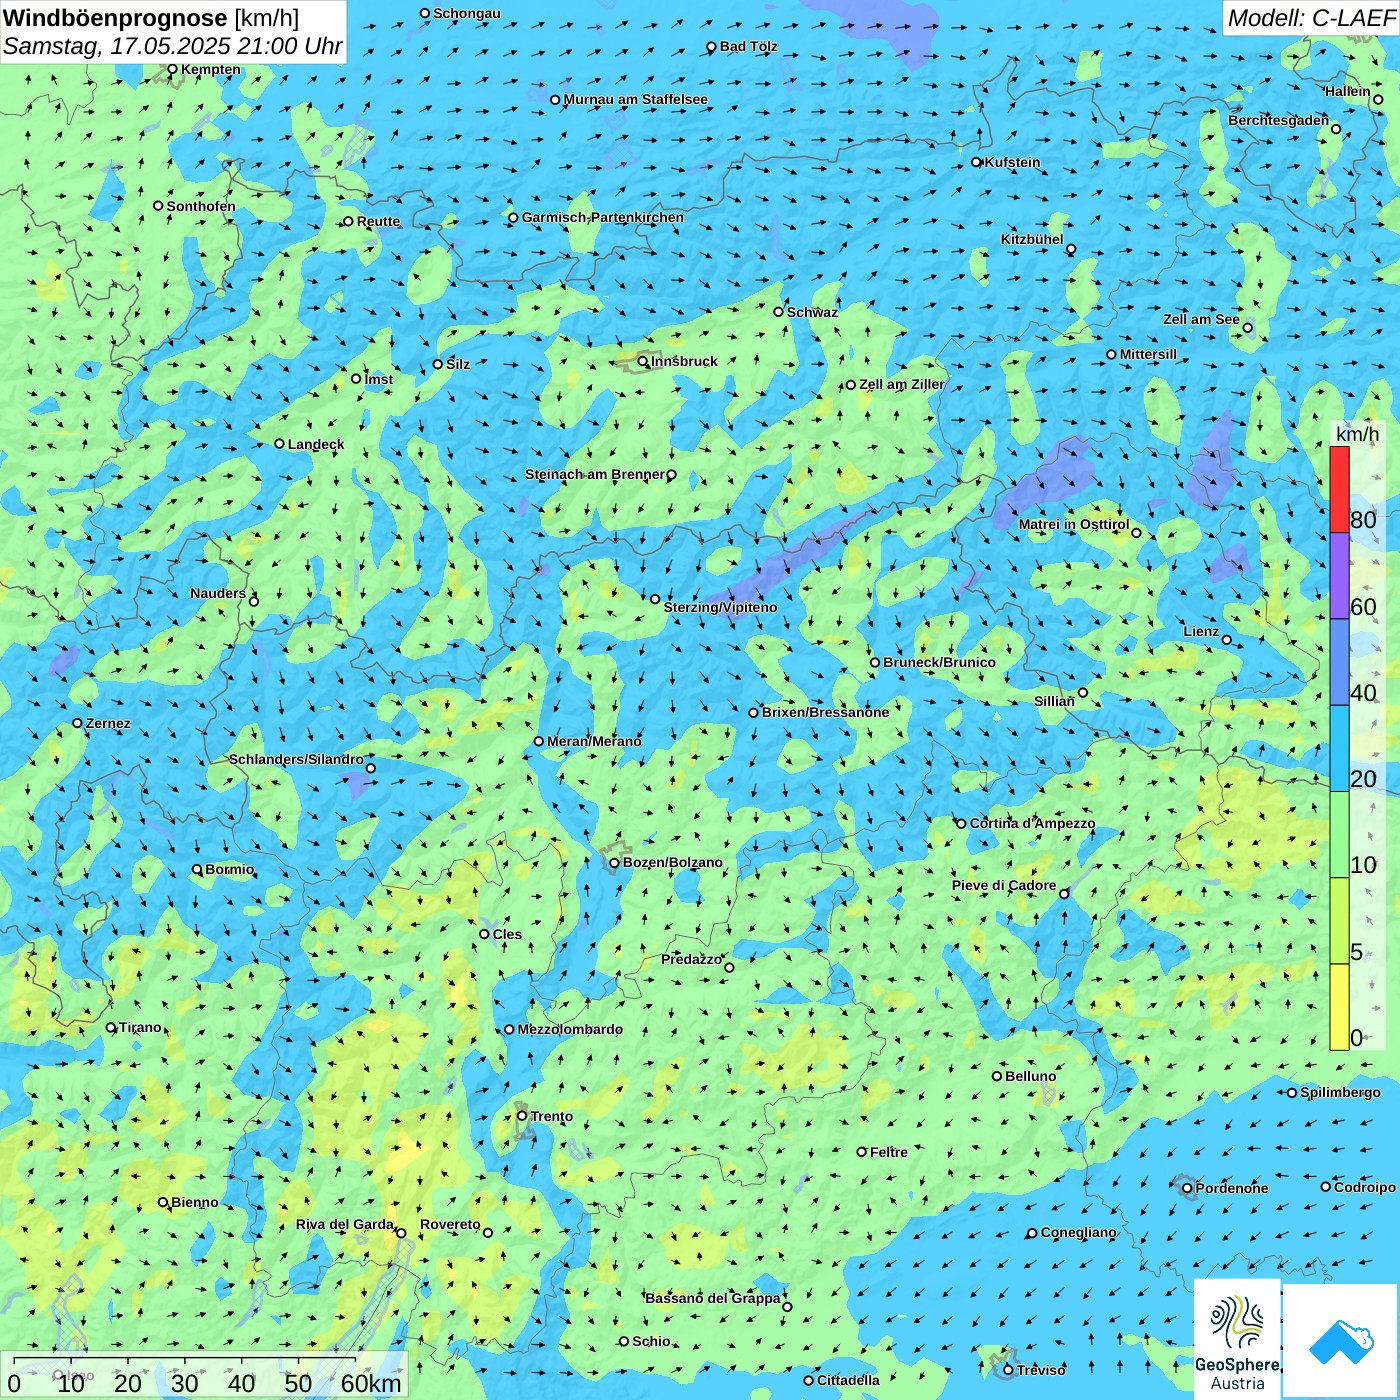
Task: Click the Kitzbühel label
Action: pos(1032,239)
